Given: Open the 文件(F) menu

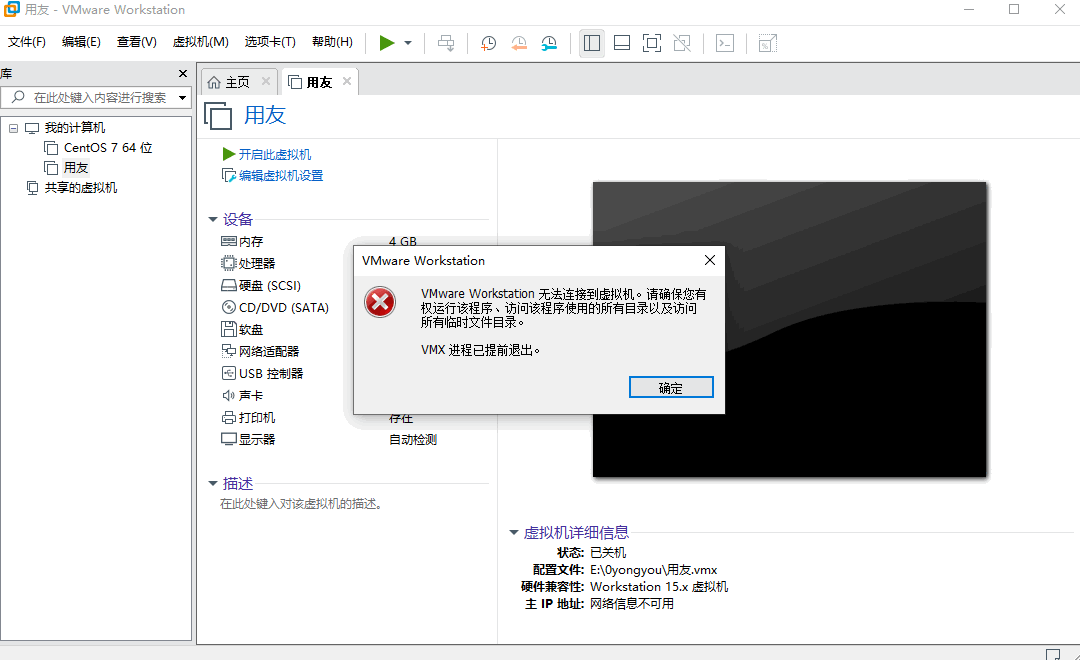Looking at the screenshot, I should 27,42.
